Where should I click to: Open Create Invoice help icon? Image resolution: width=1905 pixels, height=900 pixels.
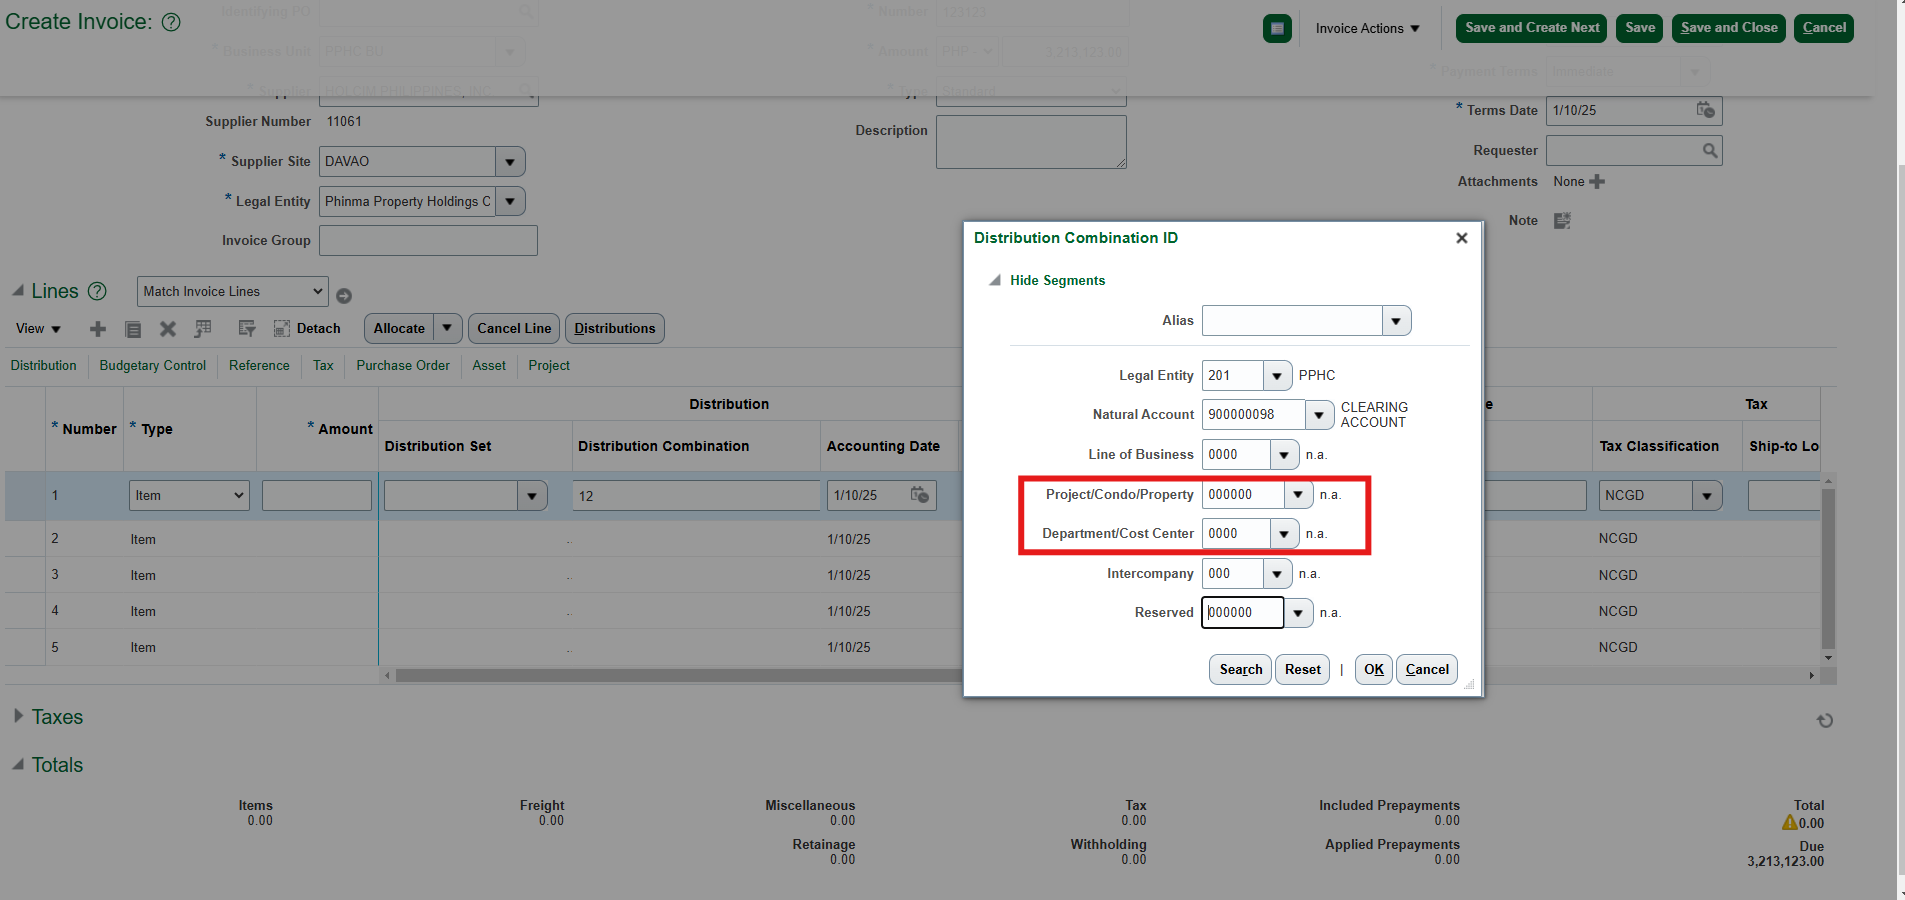[171, 22]
